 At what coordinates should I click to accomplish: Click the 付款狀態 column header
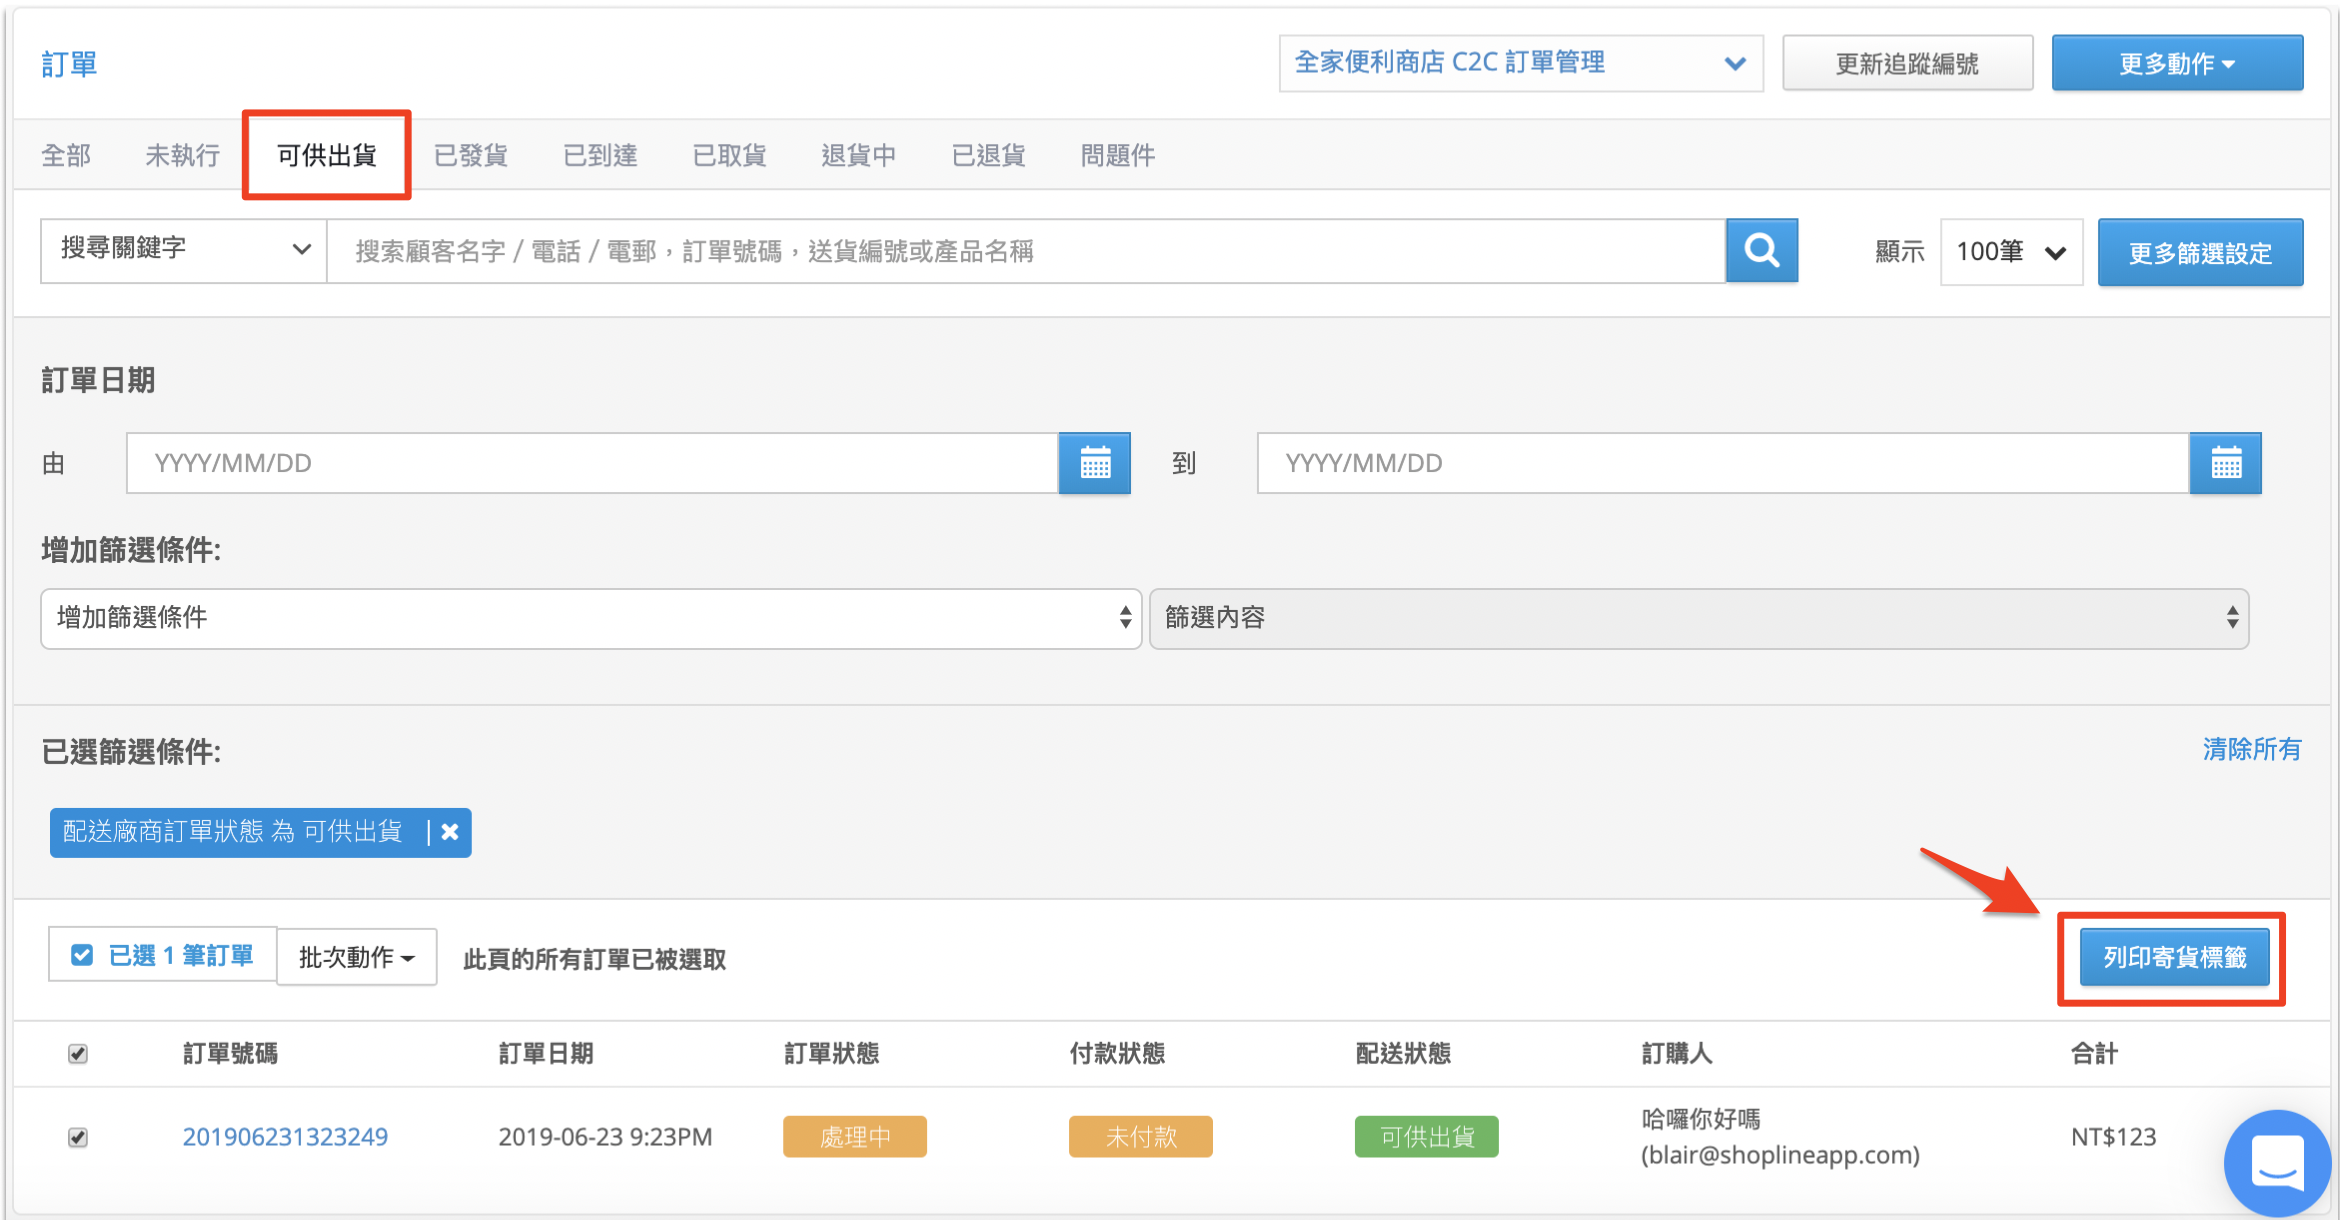[x=1117, y=1053]
